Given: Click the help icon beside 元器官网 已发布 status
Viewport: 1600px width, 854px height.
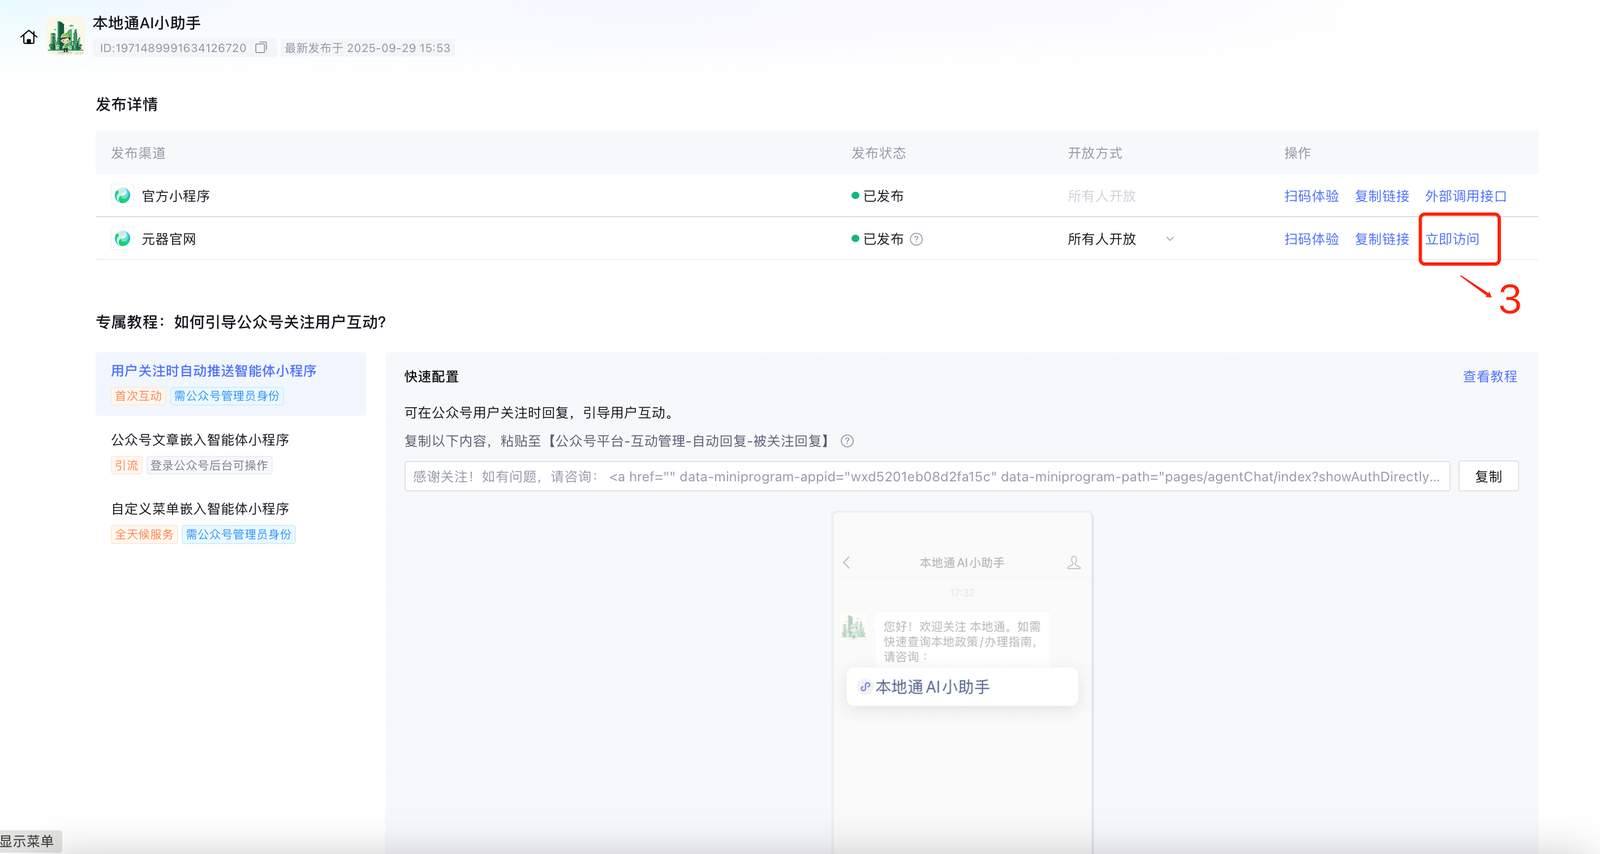Looking at the screenshot, I should [x=916, y=239].
